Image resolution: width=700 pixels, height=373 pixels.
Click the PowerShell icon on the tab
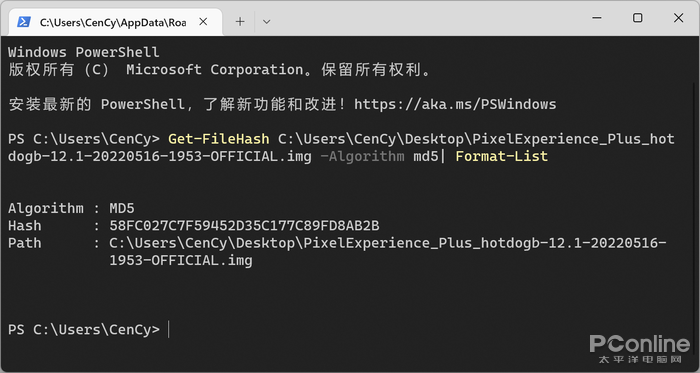point(24,22)
